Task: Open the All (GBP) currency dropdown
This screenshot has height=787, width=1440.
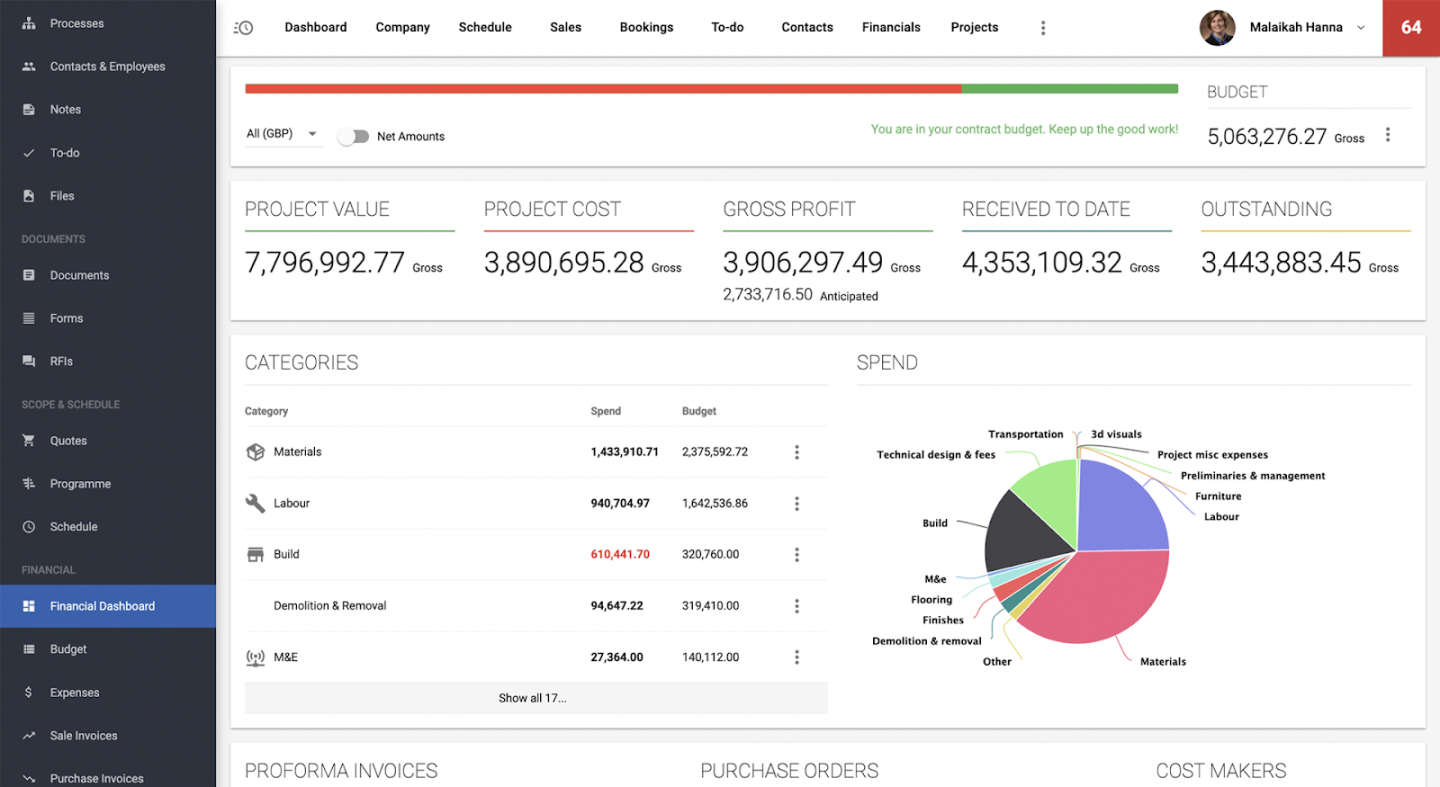Action: pyautogui.click(x=284, y=134)
